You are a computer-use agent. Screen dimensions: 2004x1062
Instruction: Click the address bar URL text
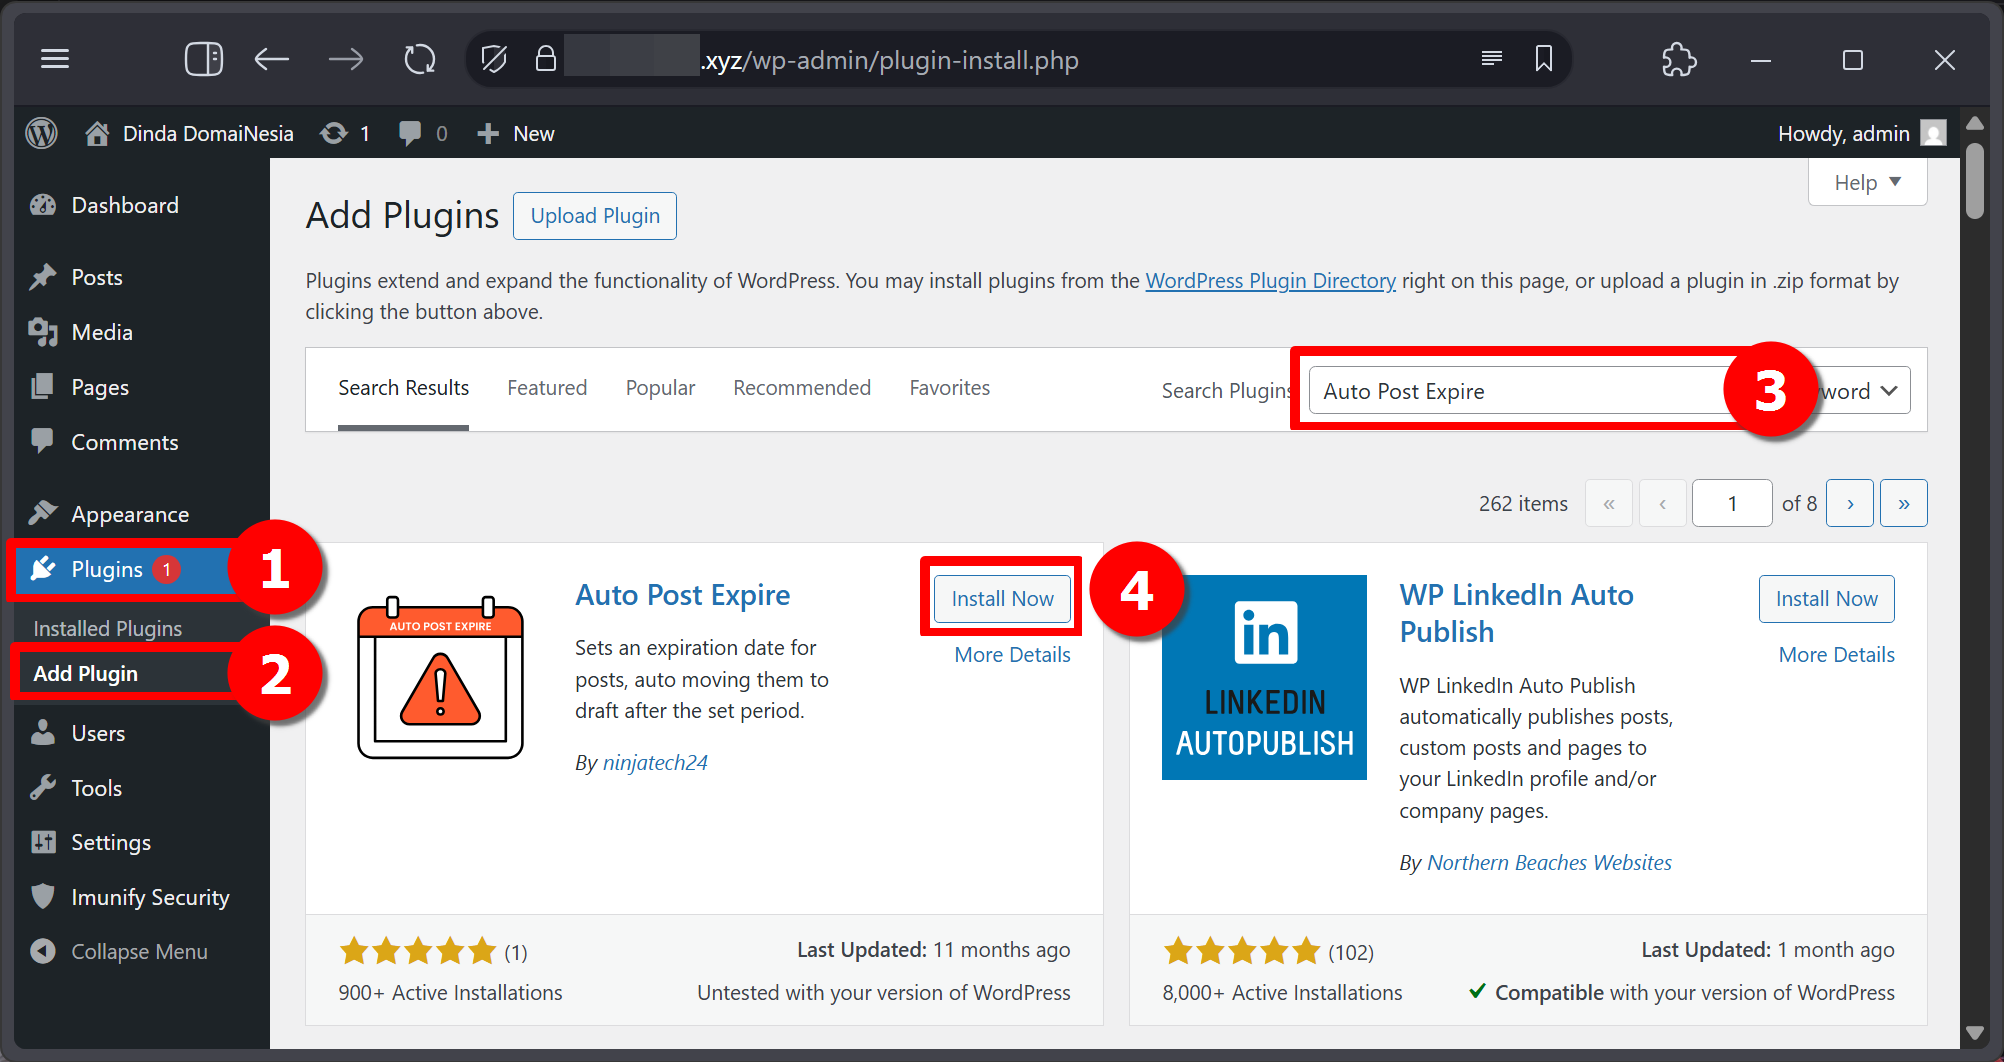[x=889, y=60]
